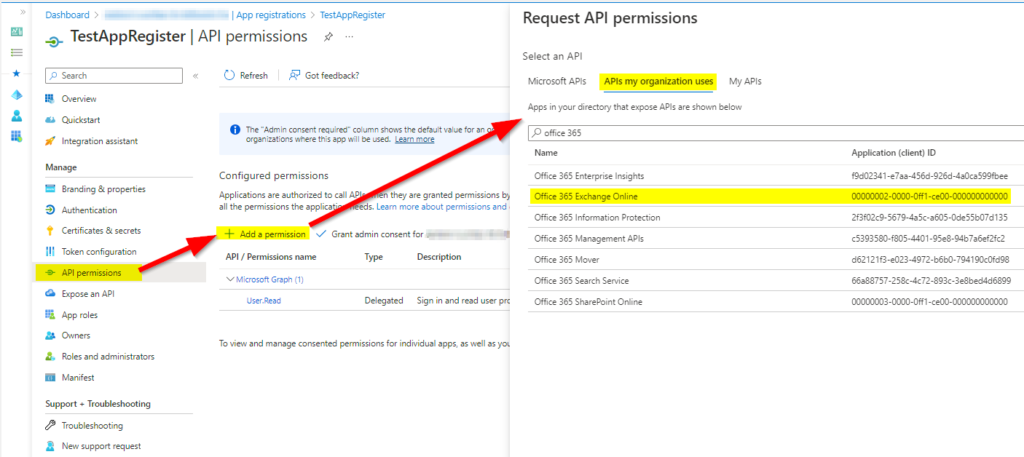This screenshot has height=457, width=1024.
Task: Collapse the sidebar menu with double chevron
Action: tap(196, 76)
